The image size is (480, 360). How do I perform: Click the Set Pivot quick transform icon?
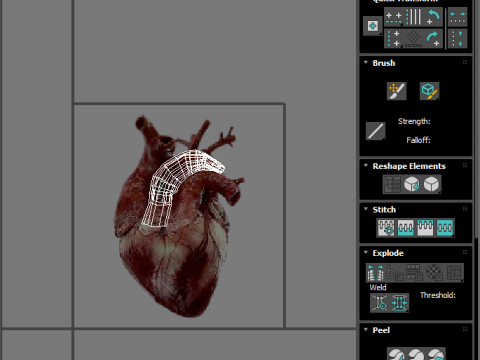[372, 26]
